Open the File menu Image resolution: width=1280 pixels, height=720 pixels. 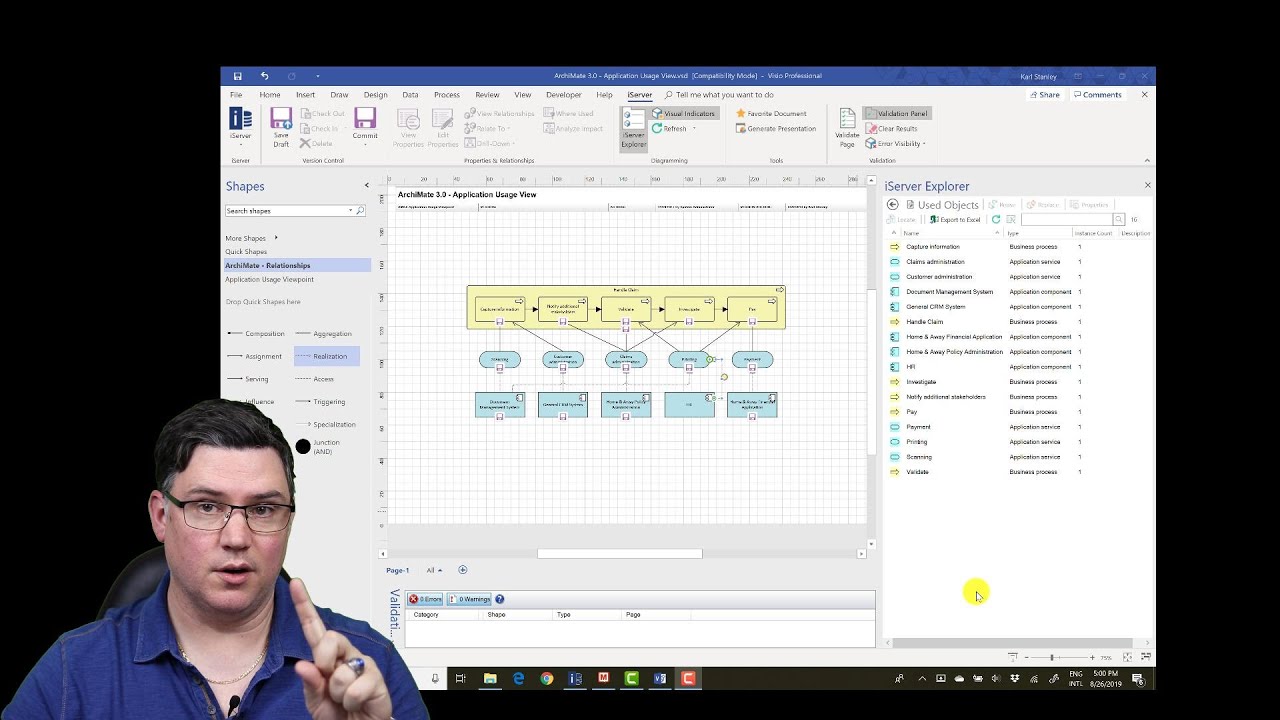tap(236, 95)
